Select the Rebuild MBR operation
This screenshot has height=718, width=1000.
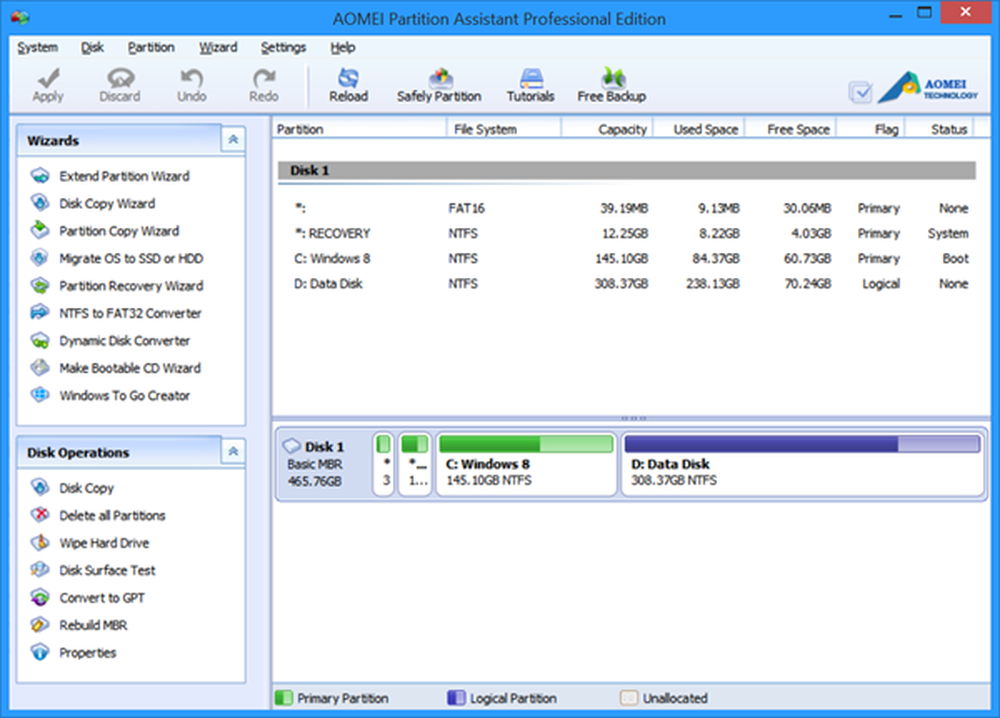pos(93,625)
